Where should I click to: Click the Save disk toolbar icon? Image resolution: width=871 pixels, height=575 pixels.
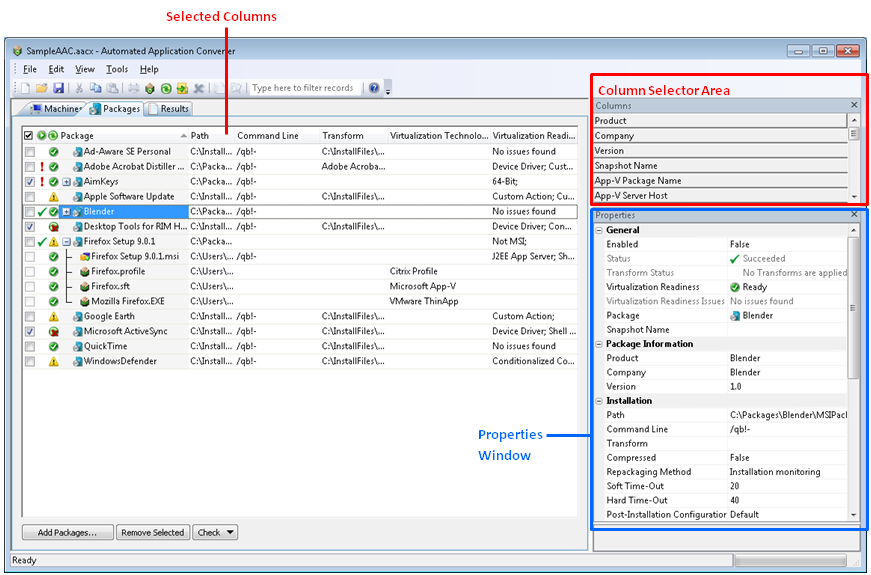click(x=59, y=88)
